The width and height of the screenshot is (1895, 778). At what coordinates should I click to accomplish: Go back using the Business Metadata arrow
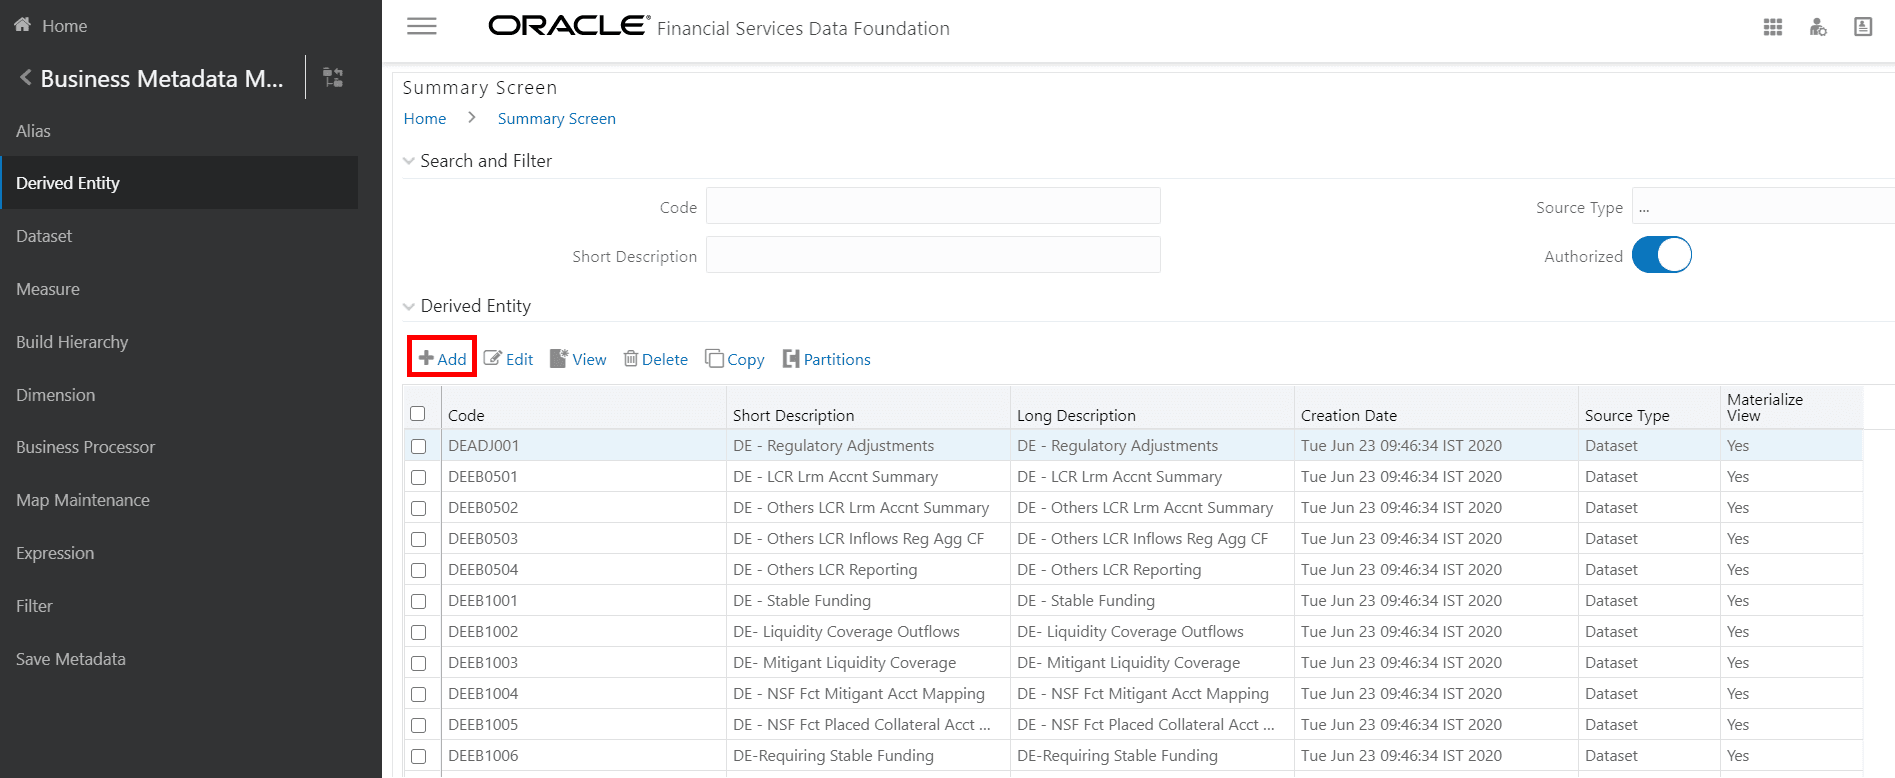click(x=25, y=78)
